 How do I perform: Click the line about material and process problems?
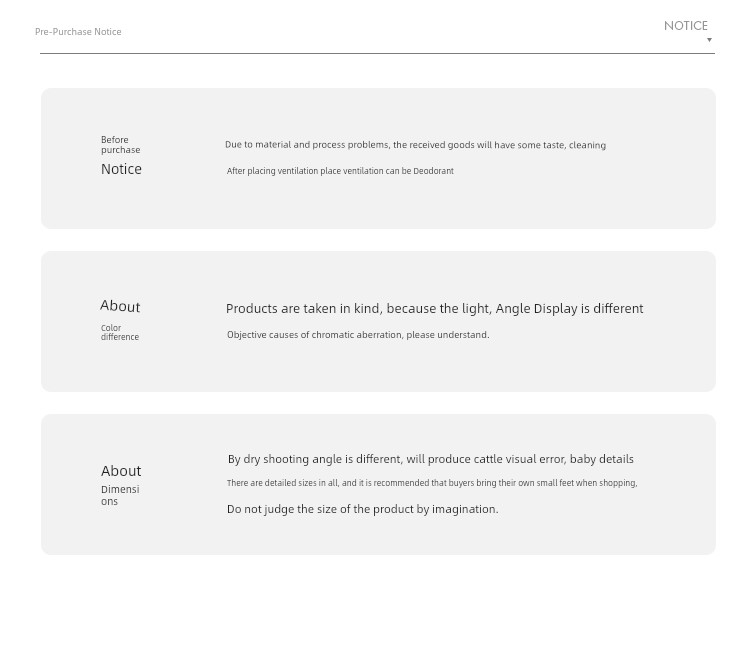(415, 145)
